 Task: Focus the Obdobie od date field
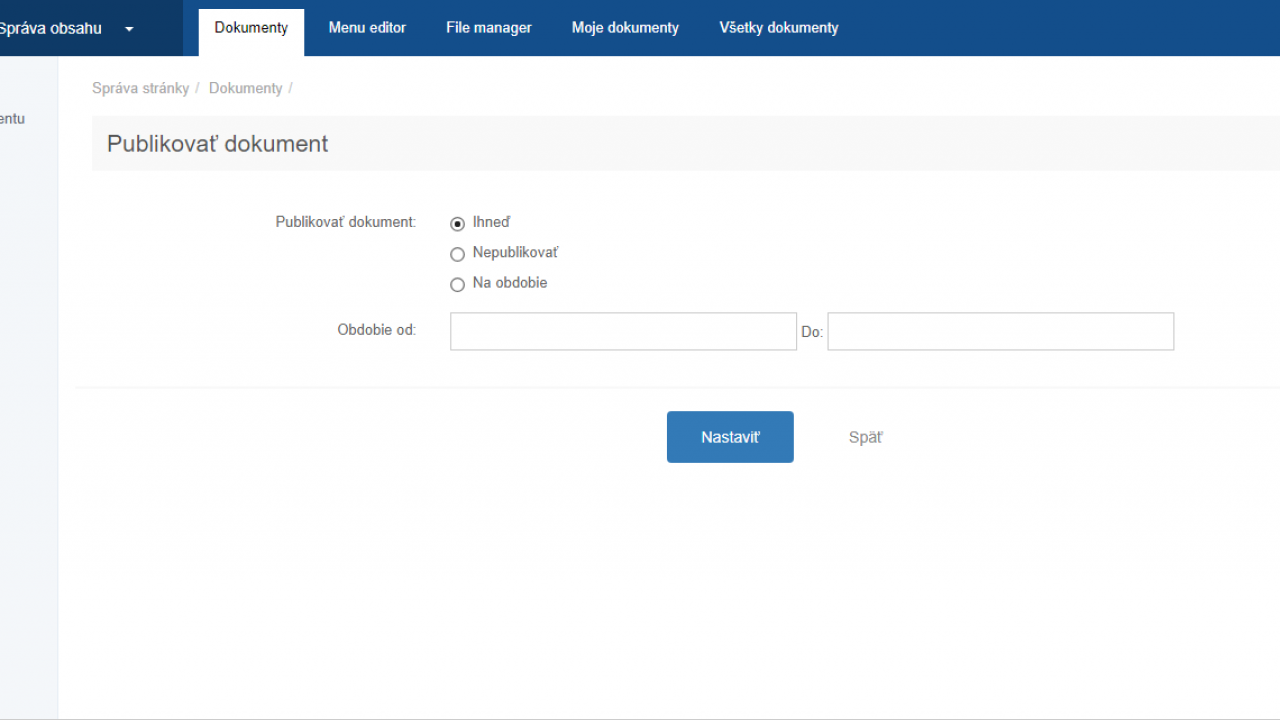pos(623,331)
